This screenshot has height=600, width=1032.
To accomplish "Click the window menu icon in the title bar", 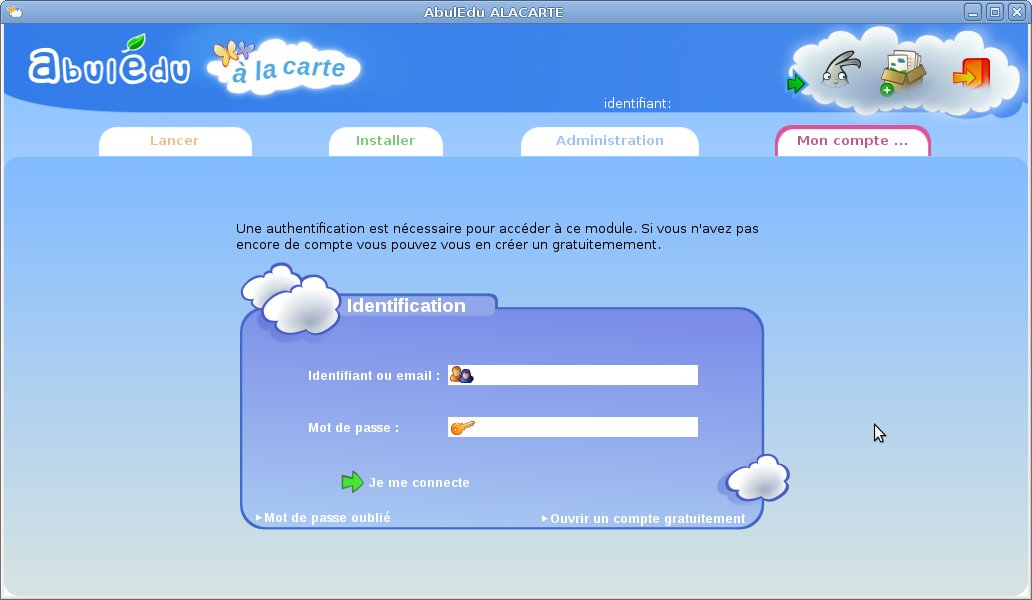I will click(14, 12).
